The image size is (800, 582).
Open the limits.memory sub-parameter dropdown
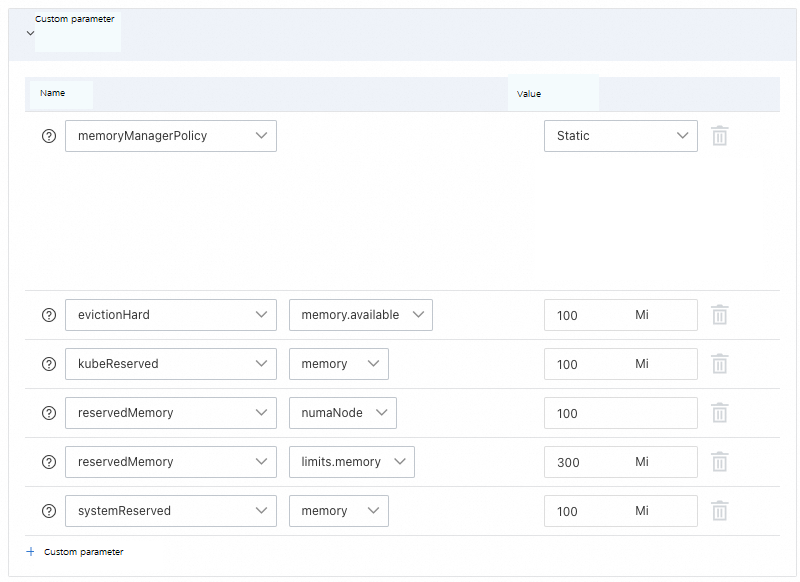click(x=351, y=462)
